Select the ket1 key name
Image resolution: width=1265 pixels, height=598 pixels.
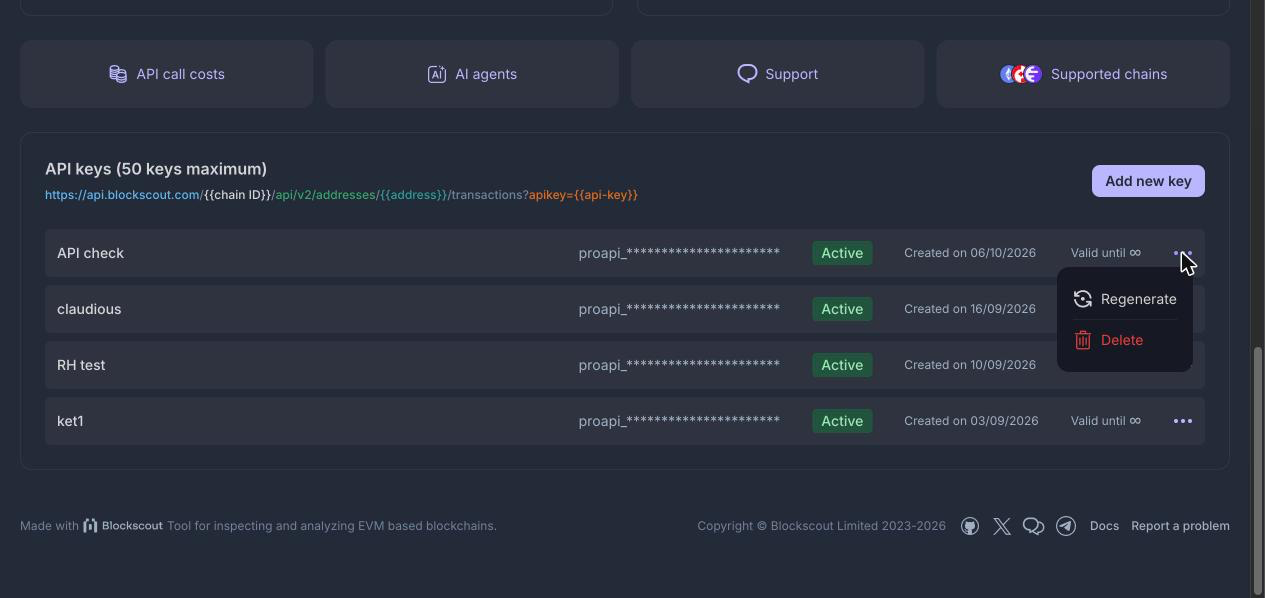(x=70, y=421)
